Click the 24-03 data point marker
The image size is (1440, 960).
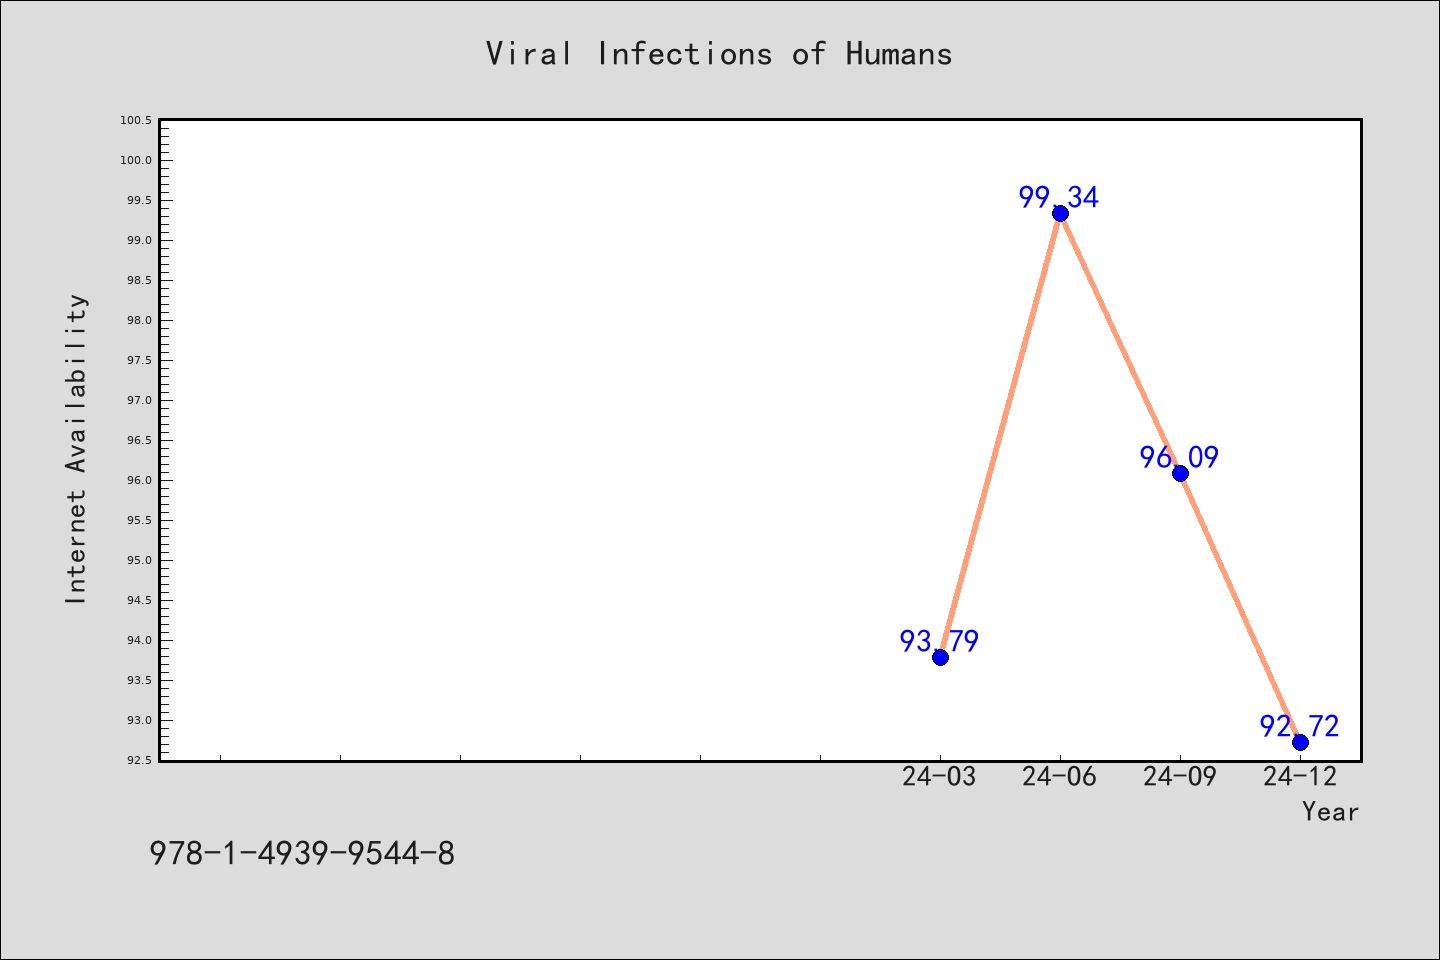pos(940,657)
